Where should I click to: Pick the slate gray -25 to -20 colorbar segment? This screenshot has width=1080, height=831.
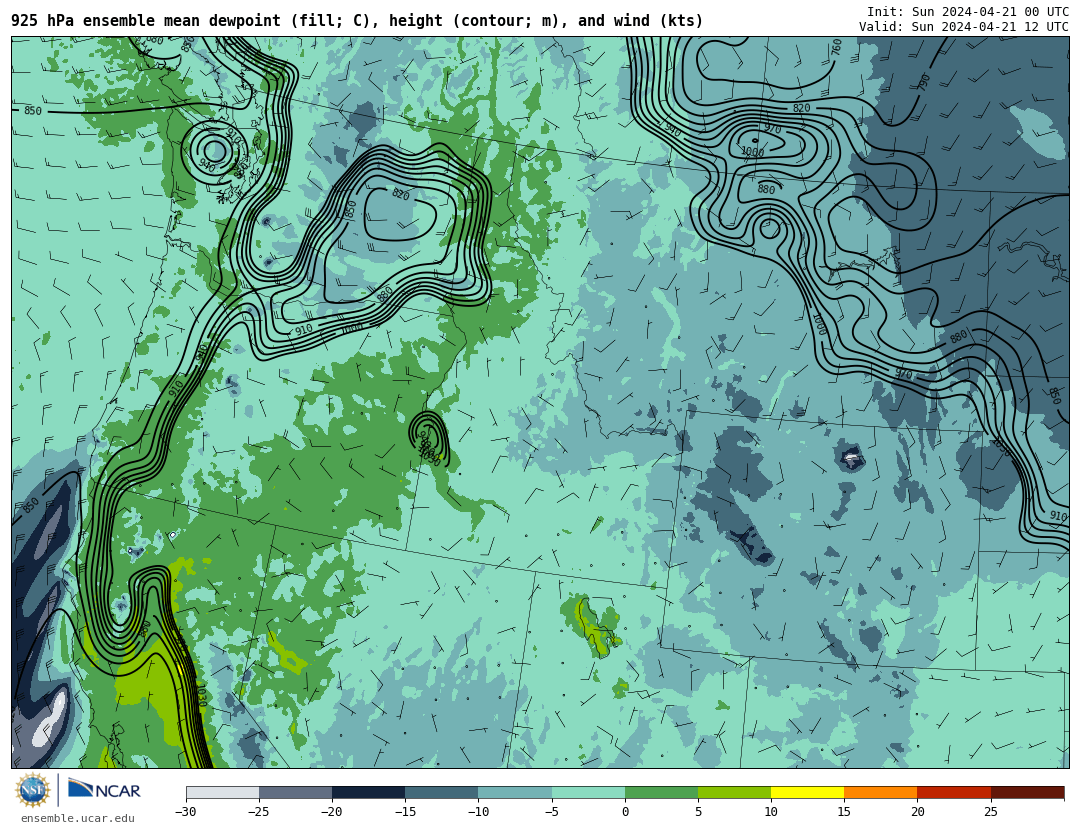tap(295, 792)
